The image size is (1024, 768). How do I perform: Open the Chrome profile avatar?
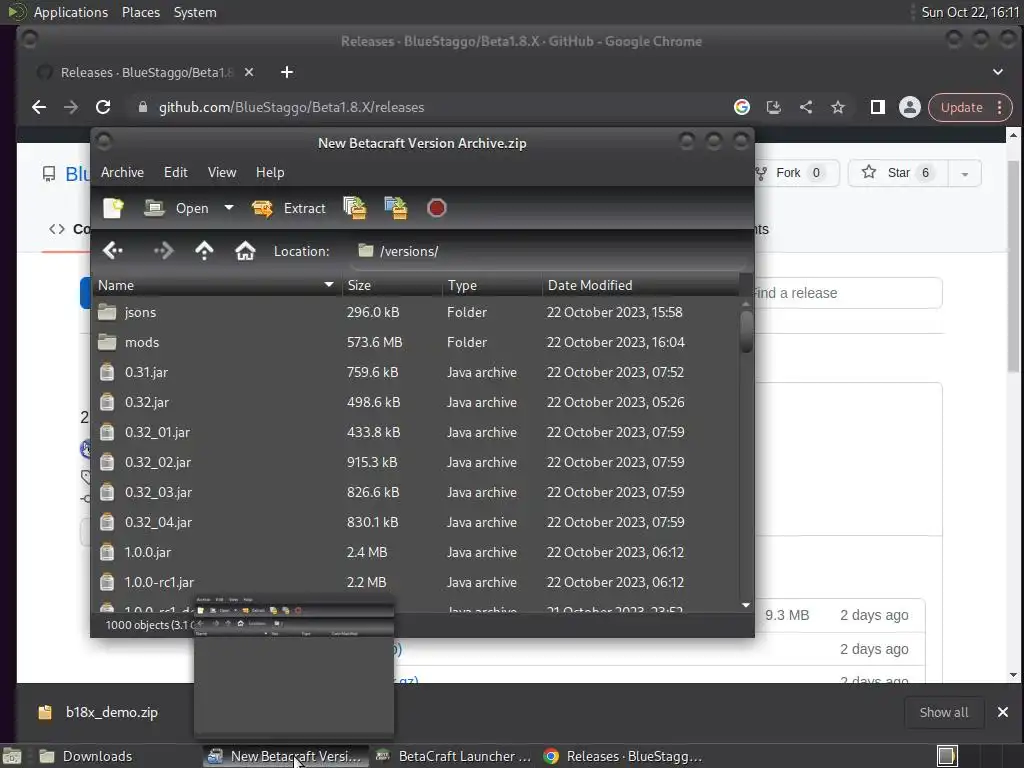point(910,107)
